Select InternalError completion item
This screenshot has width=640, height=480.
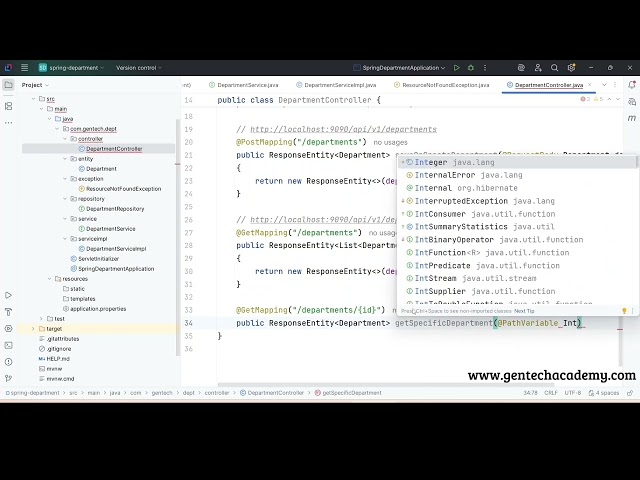click(517, 175)
